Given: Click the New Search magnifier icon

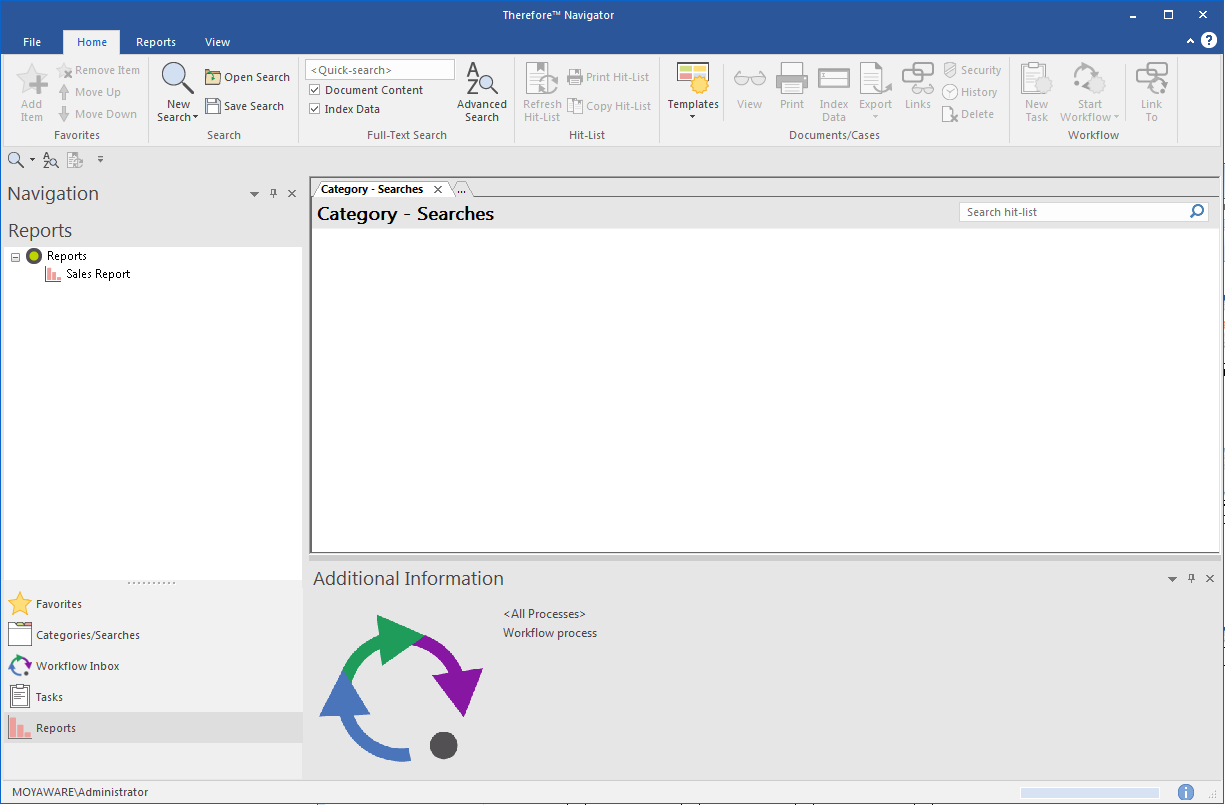Looking at the screenshot, I should click(178, 79).
